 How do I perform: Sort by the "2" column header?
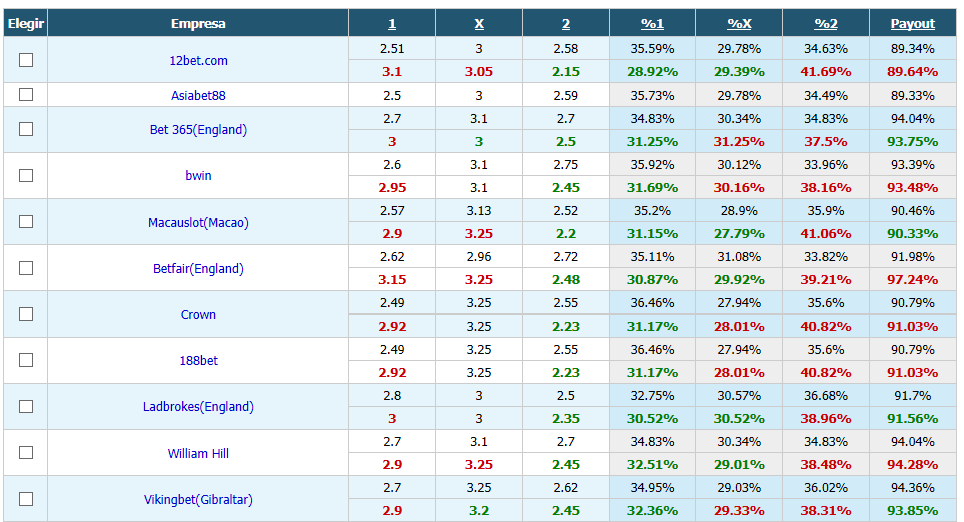566,23
